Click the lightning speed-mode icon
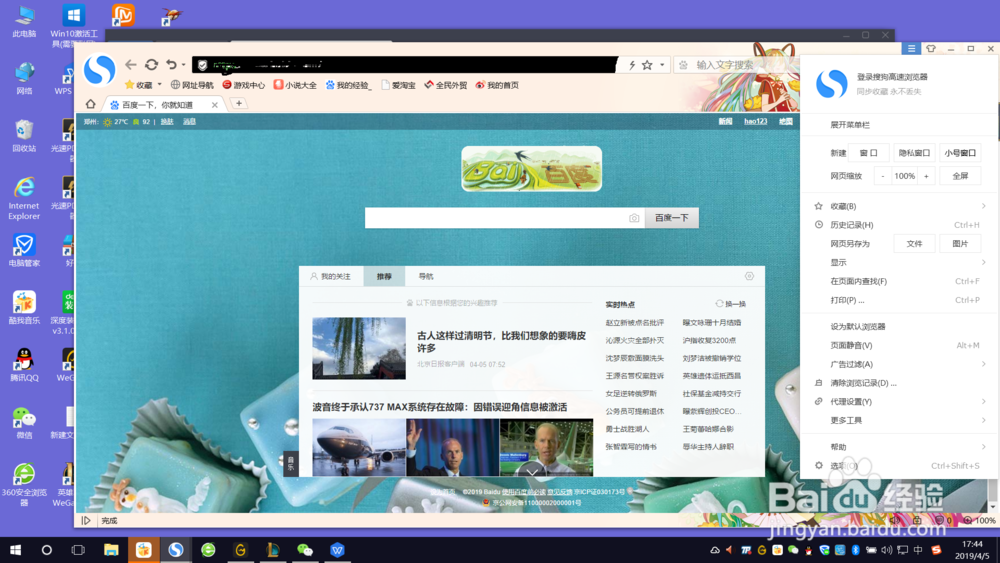 pyautogui.click(x=632, y=65)
